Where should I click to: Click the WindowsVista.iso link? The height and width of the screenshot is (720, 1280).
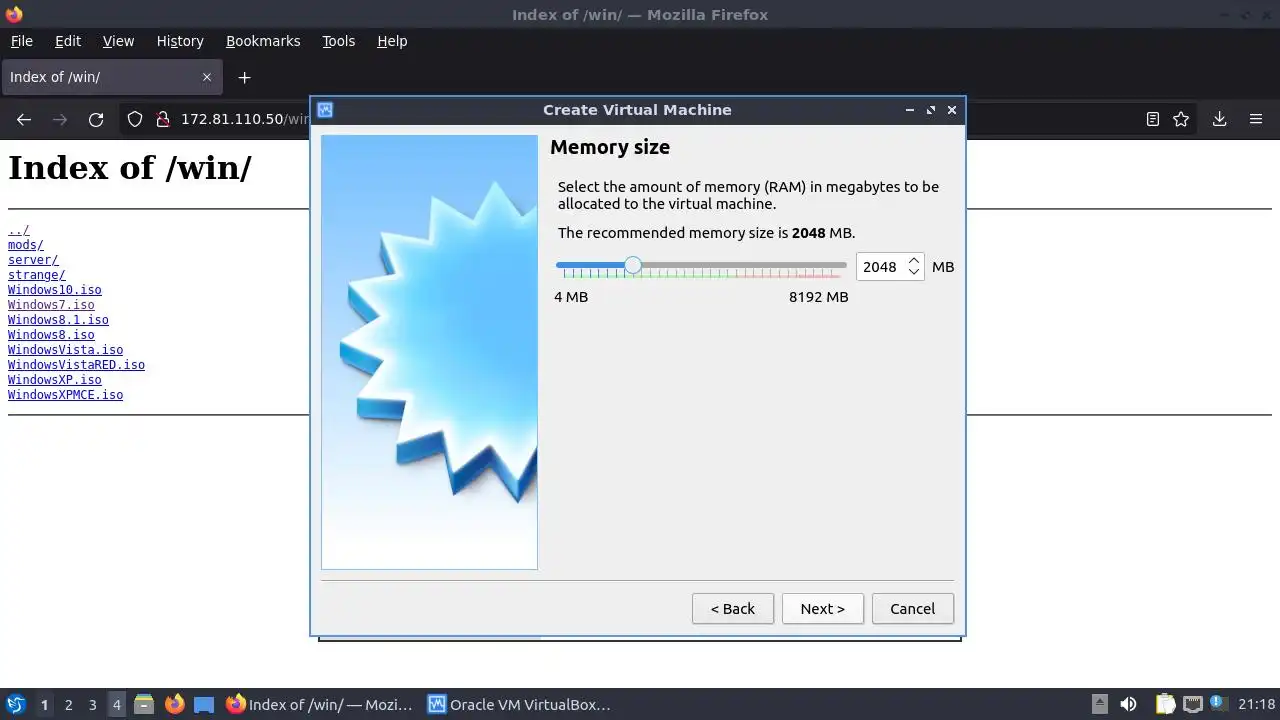66,350
